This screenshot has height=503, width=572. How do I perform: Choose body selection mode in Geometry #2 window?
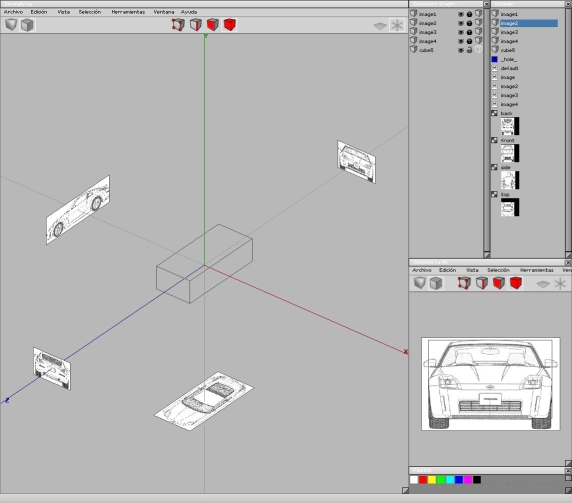click(x=516, y=283)
